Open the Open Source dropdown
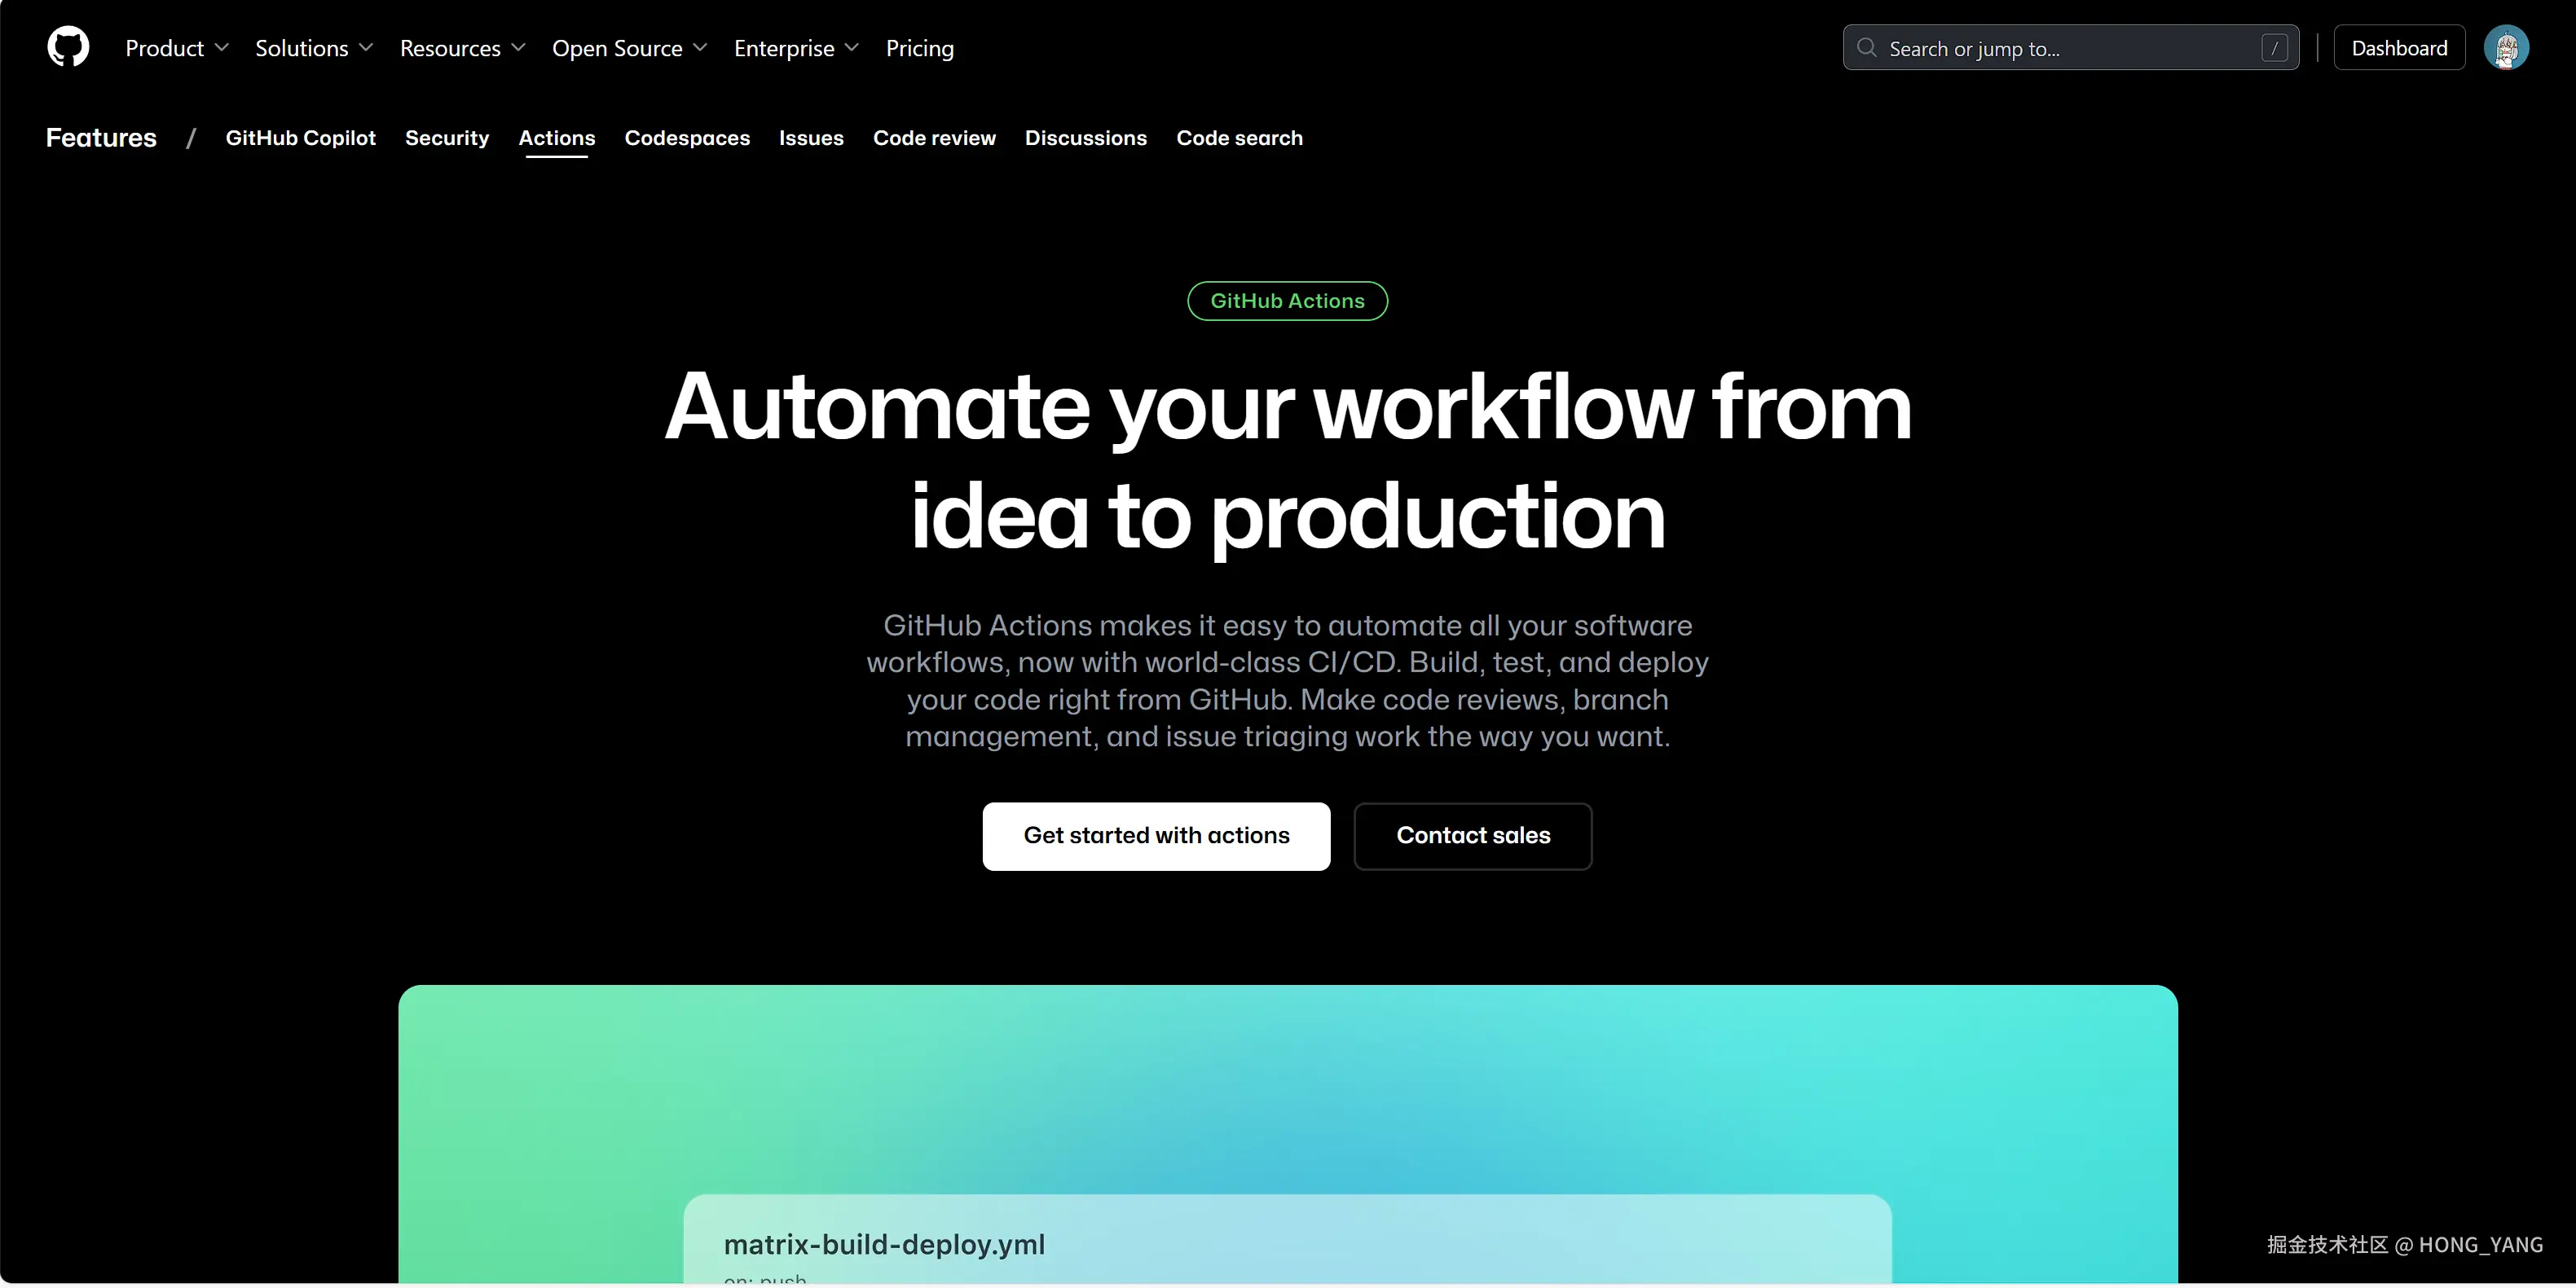The image size is (2576, 1288). point(629,48)
